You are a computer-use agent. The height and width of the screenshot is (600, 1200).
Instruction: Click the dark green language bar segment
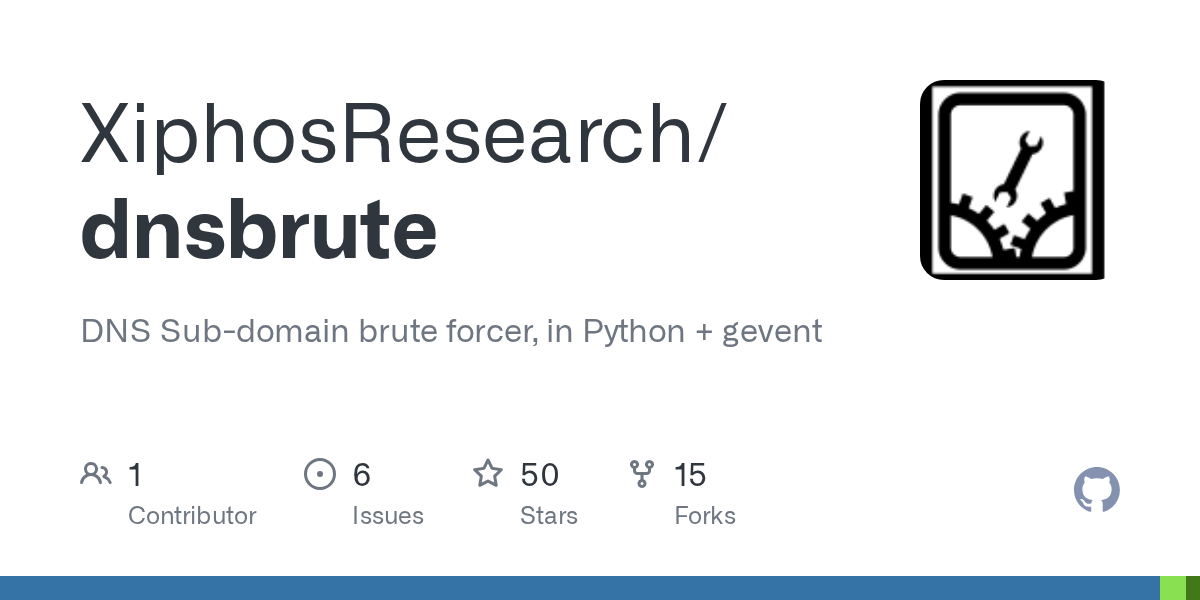pyautogui.click(x=1193, y=588)
